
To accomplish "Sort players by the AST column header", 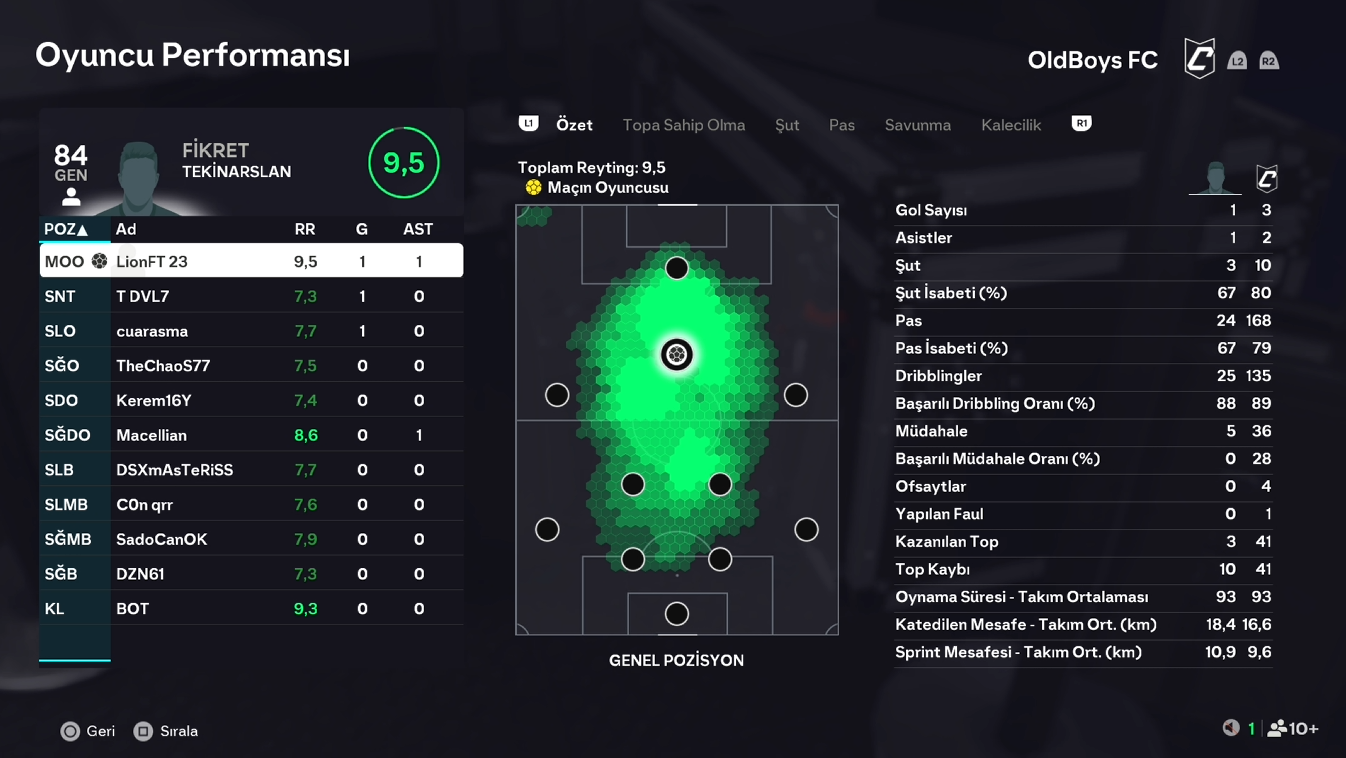I will (418, 230).
